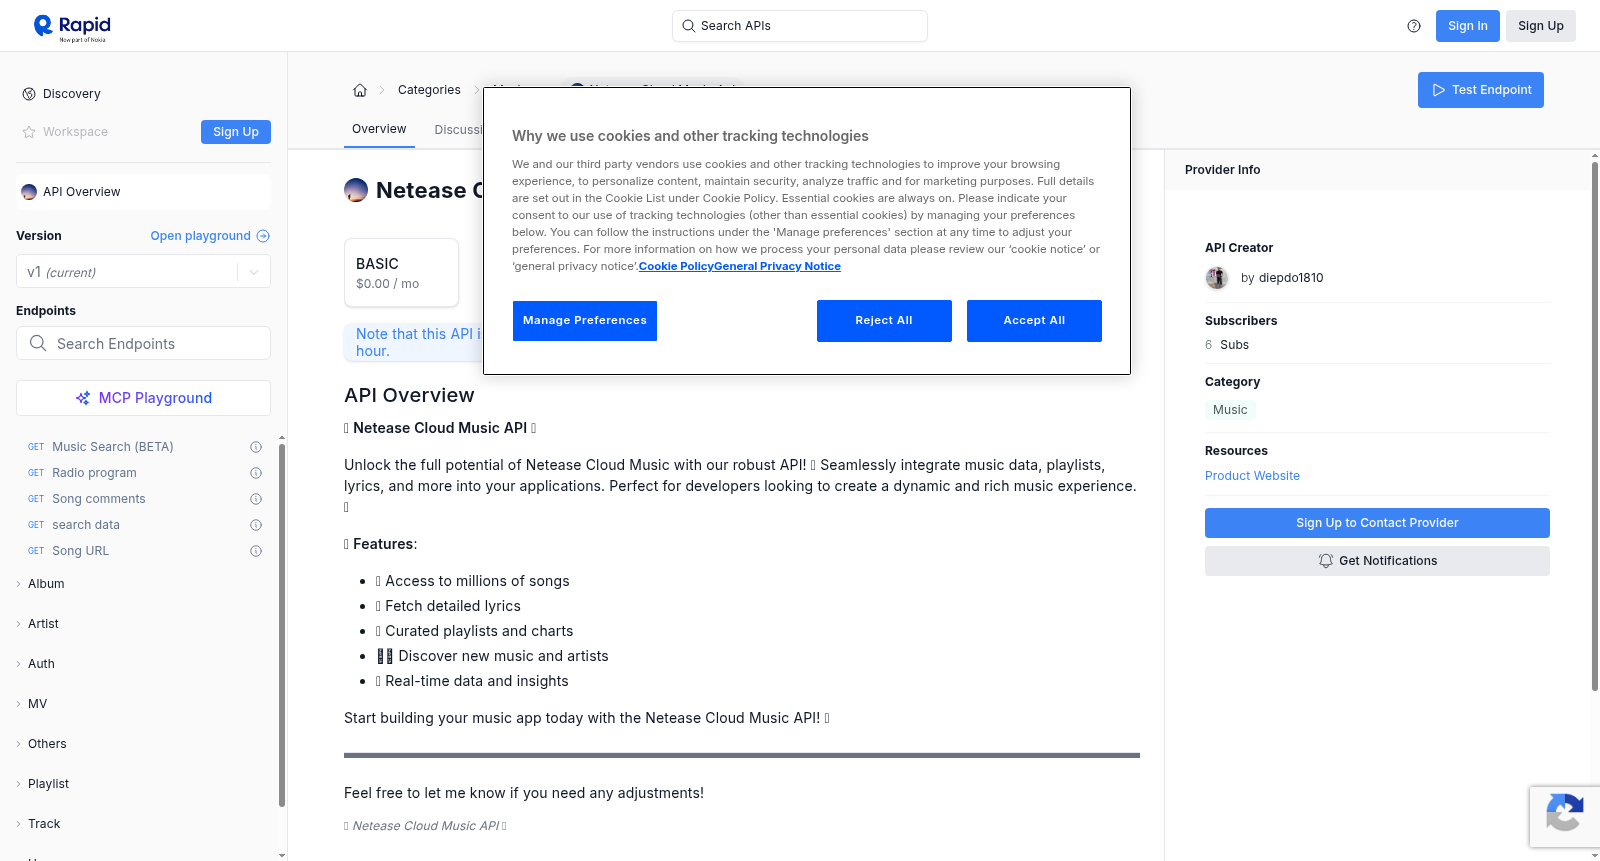Click Accept All cookies button
The width and height of the screenshot is (1600, 861).
pyautogui.click(x=1034, y=321)
